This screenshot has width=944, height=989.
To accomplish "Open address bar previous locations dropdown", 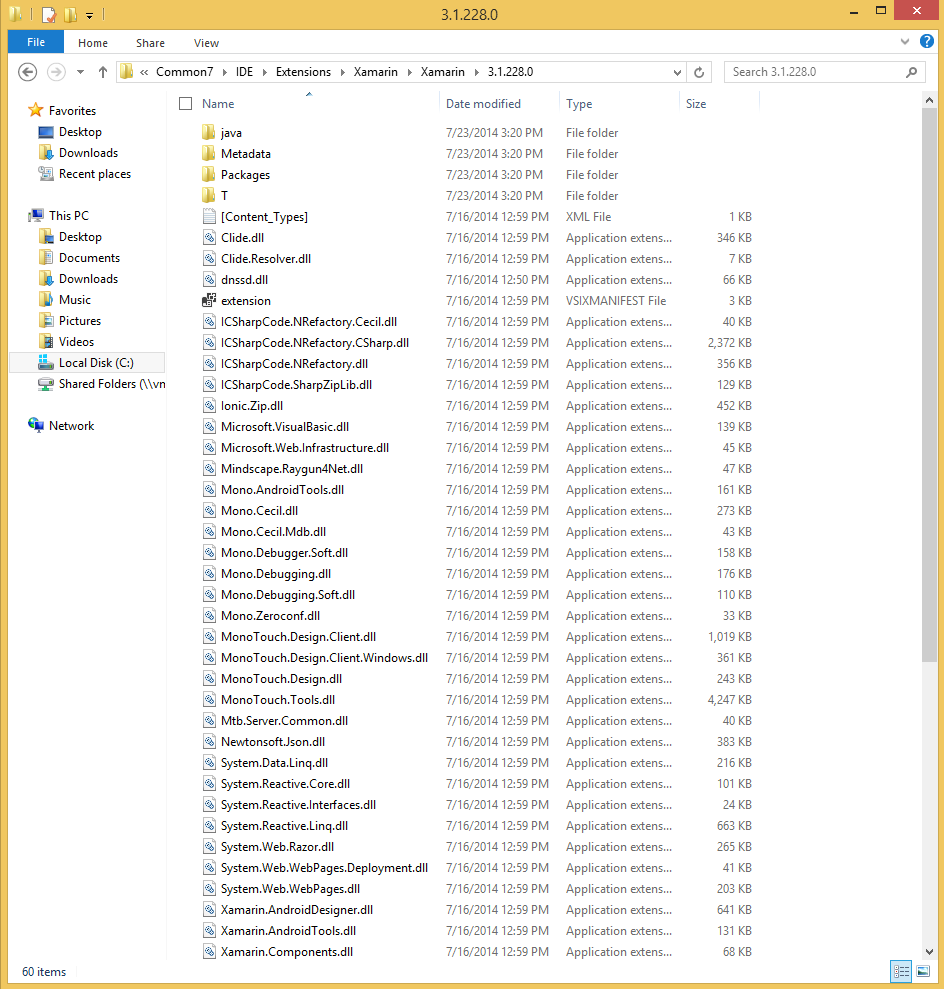I will pos(677,72).
